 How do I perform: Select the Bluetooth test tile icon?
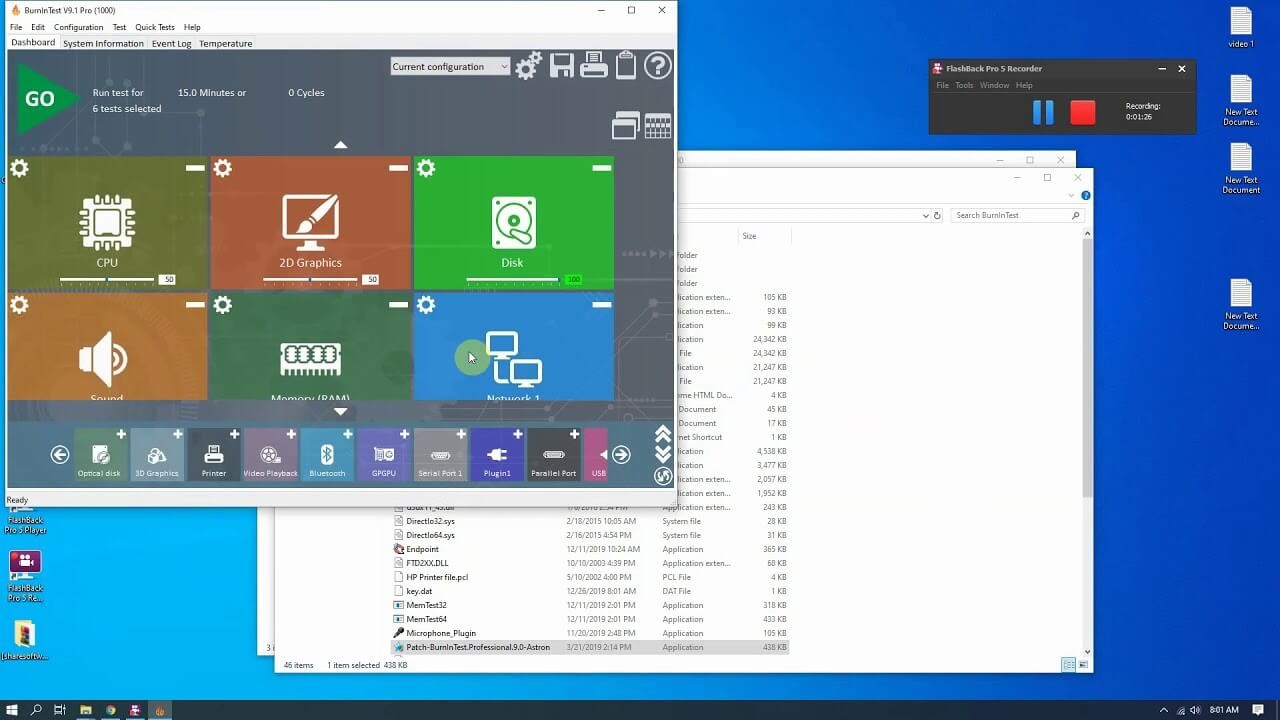tap(327, 455)
